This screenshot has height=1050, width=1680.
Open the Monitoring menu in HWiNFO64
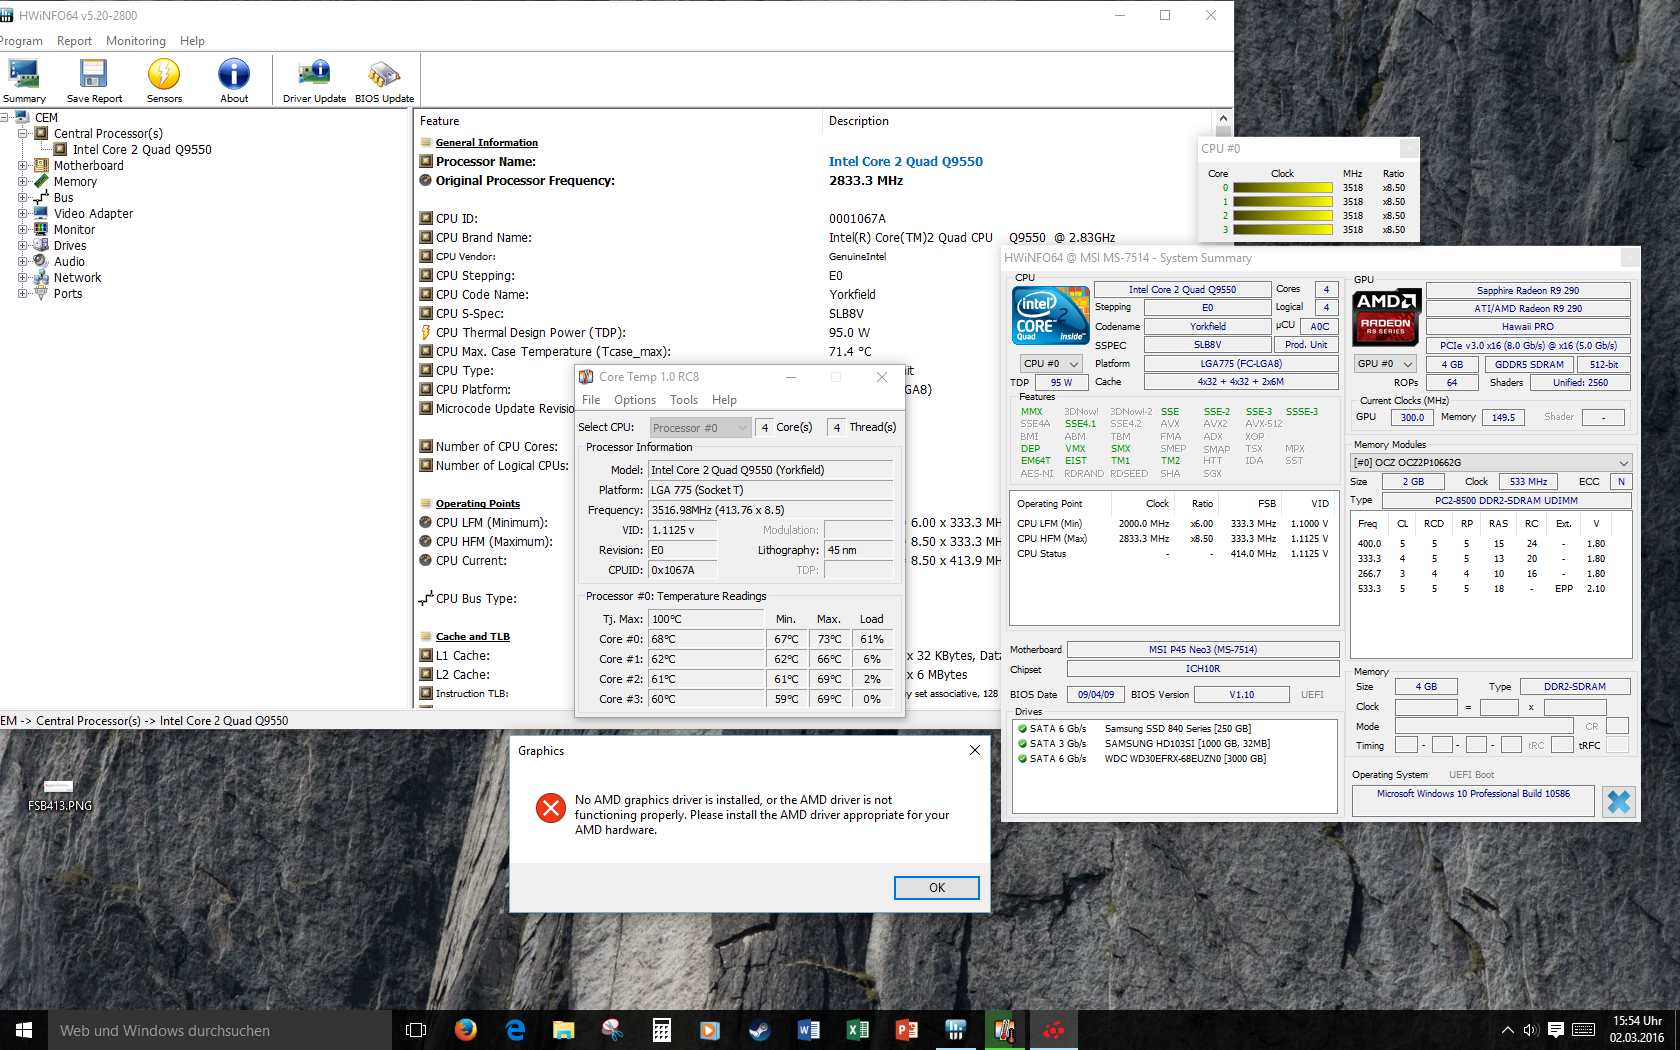[x=136, y=41]
